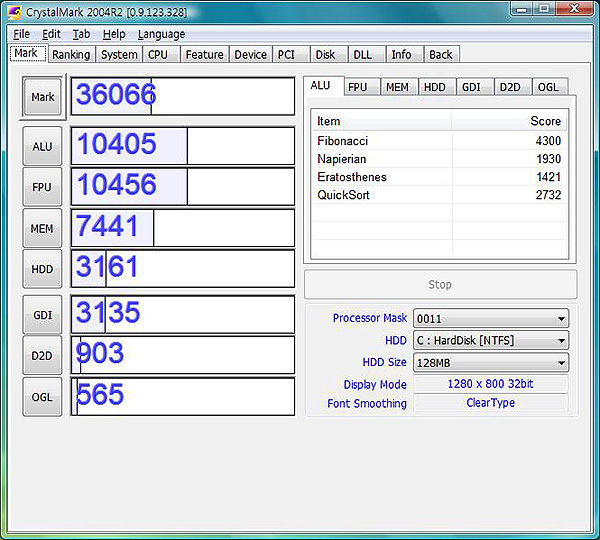The image size is (600, 540).
Task: Run the OGL benchmark button
Action: click(x=42, y=397)
